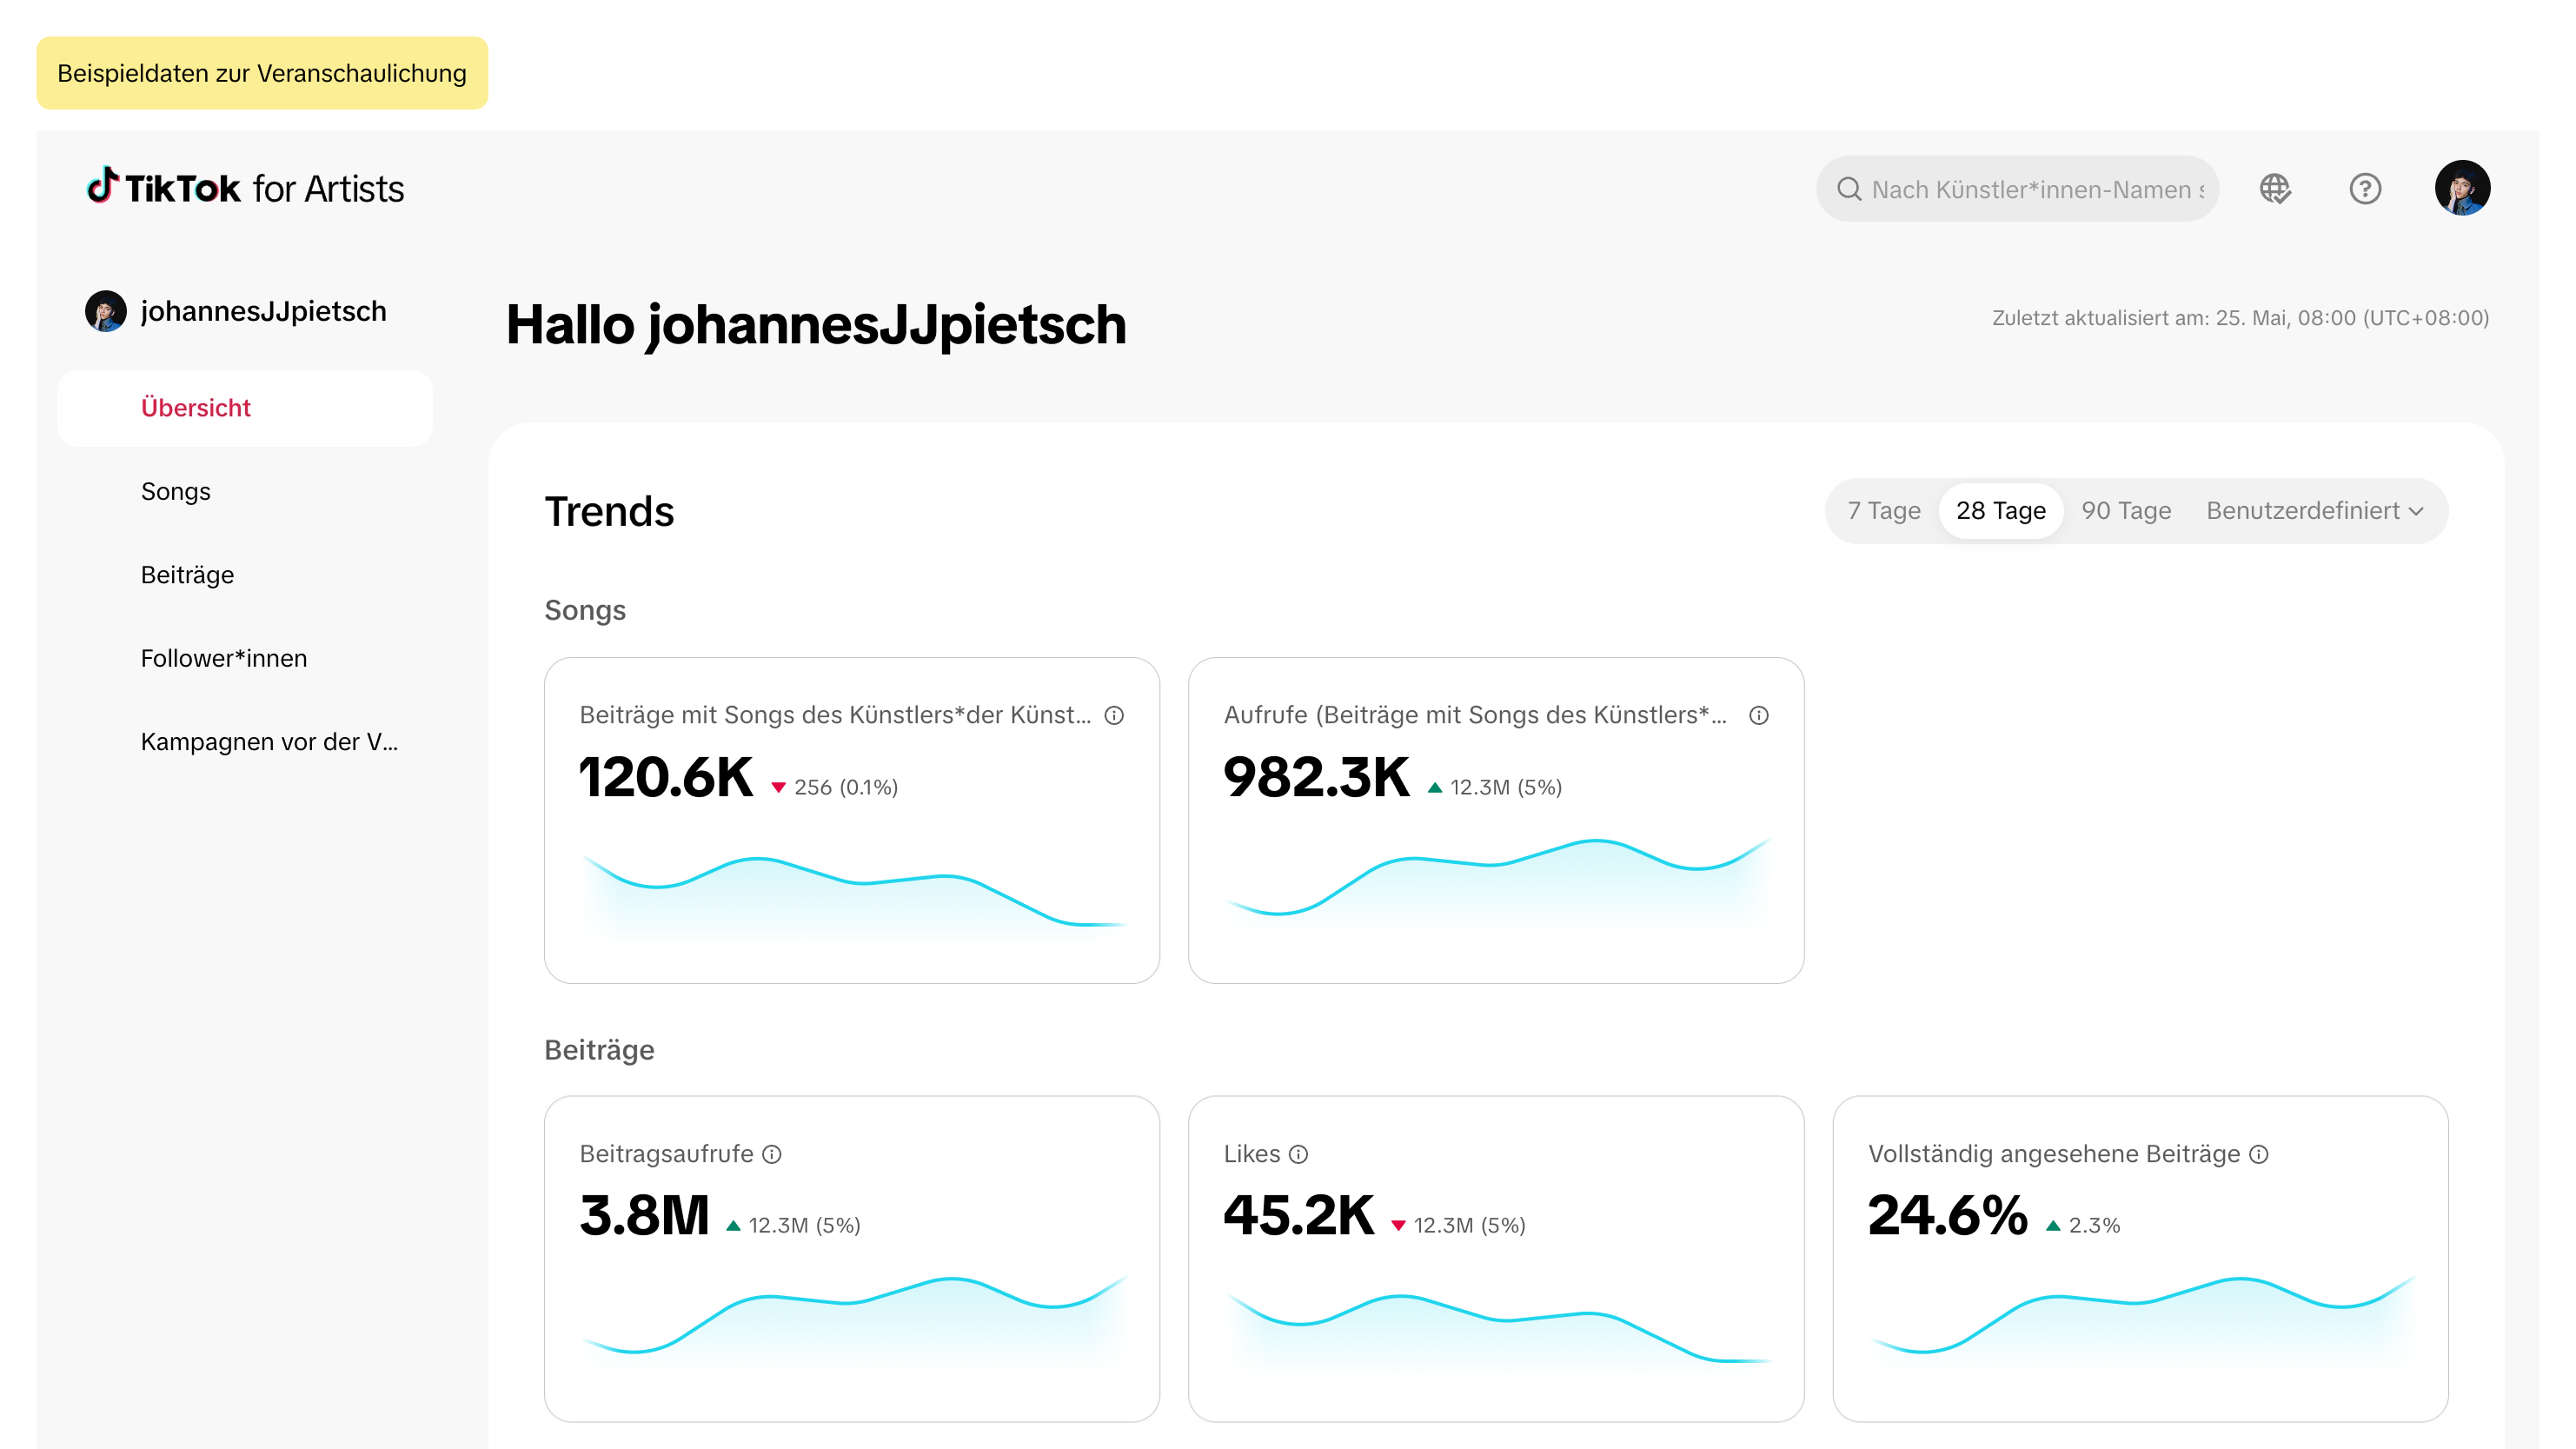Open the help question mark icon
The width and height of the screenshot is (2576, 1449).
pyautogui.click(x=2365, y=188)
